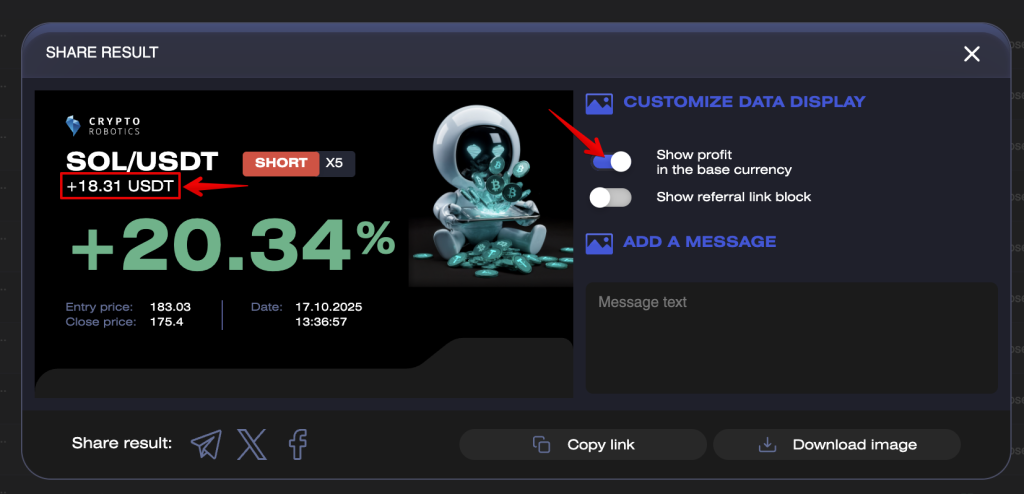Click the copy icon in Copy link button

click(x=542, y=444)
